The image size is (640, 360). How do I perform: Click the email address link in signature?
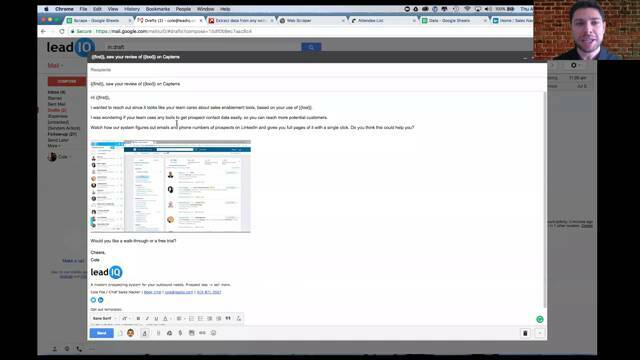pos(178,292)
